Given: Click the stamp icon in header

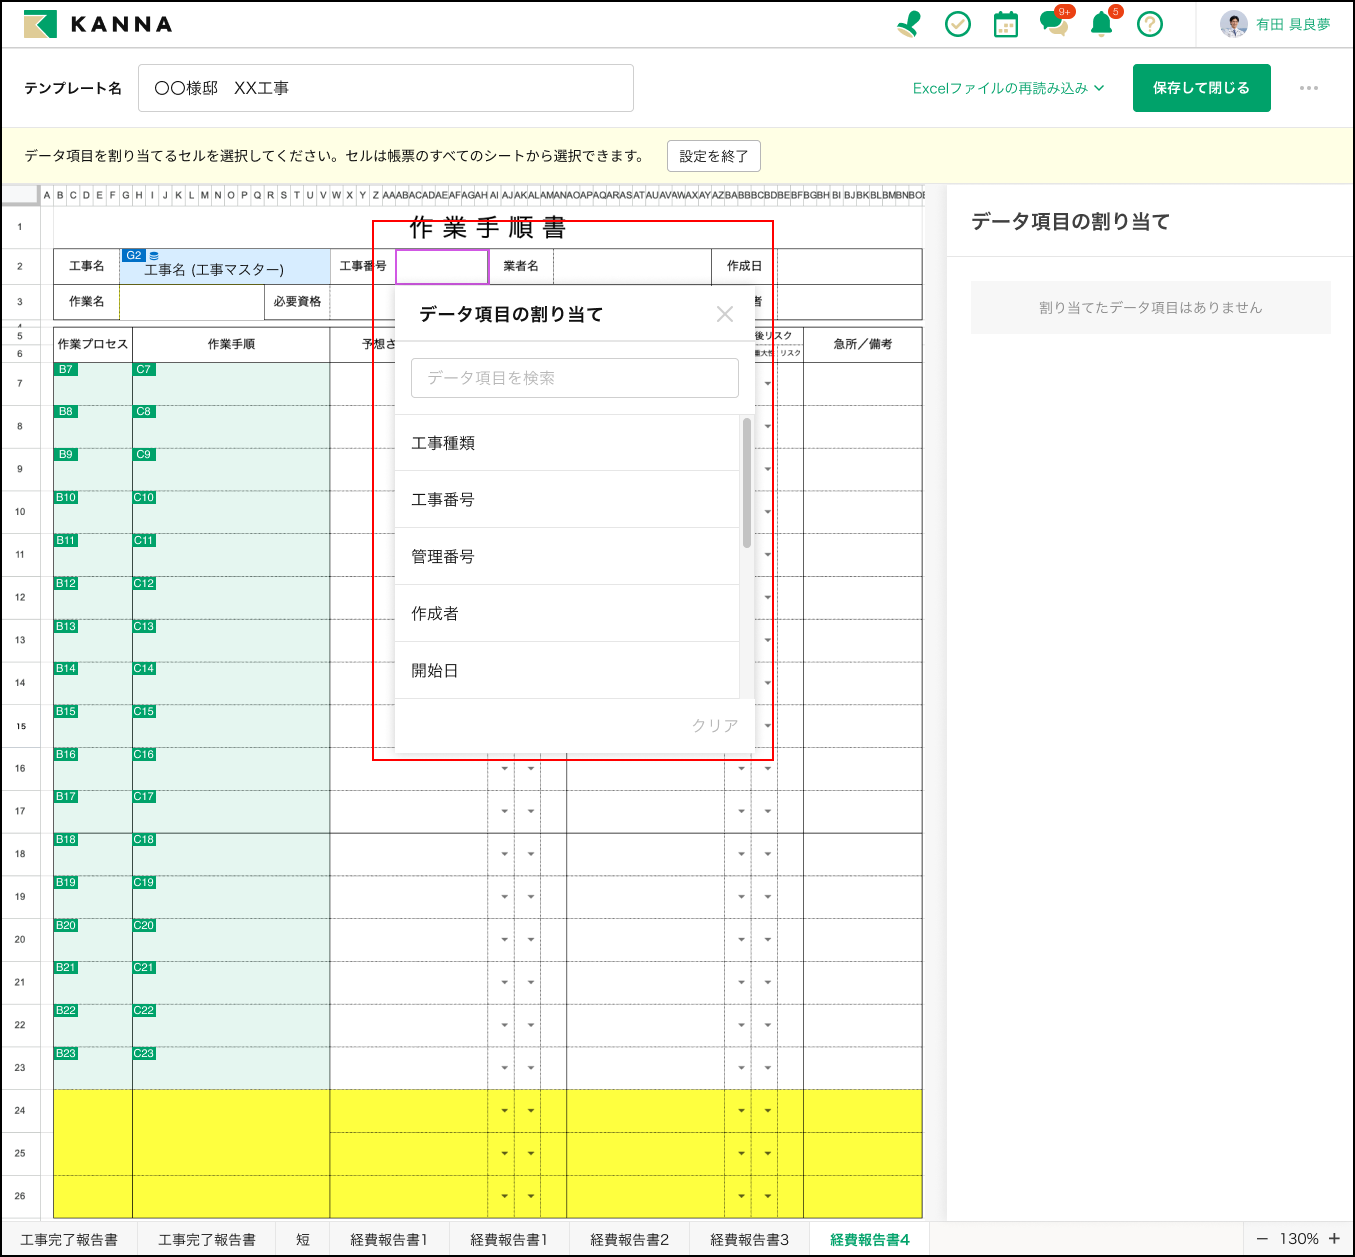Looking at the screenshot, I should 908,24.
